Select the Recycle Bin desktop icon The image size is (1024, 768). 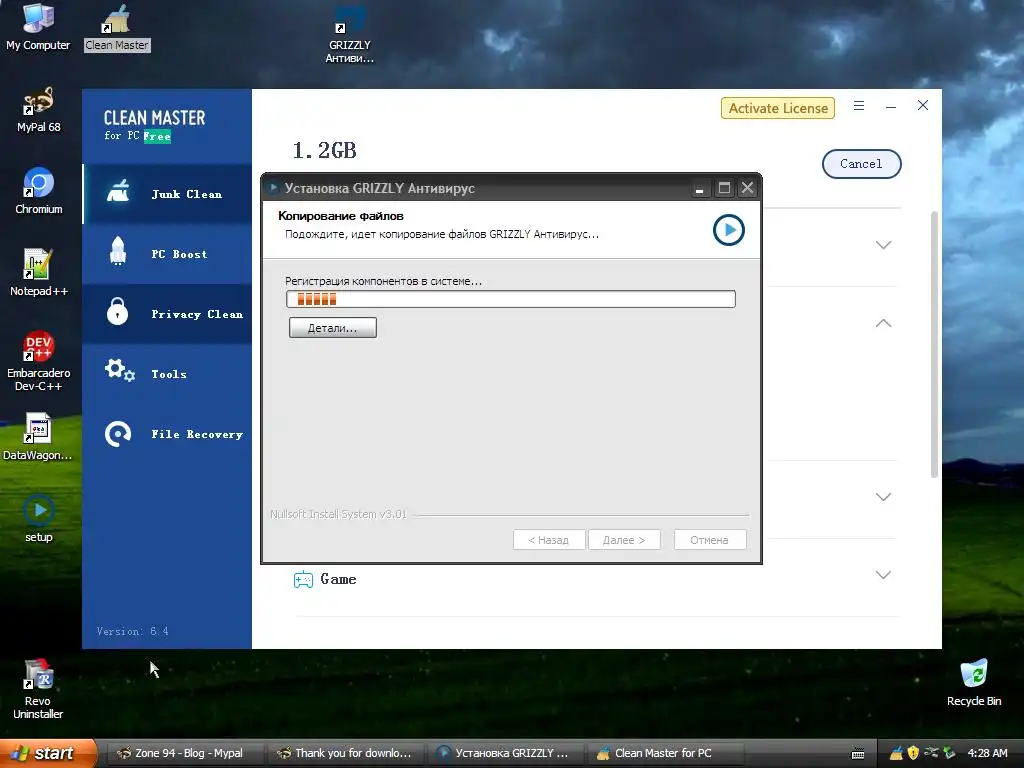(974, 683)
